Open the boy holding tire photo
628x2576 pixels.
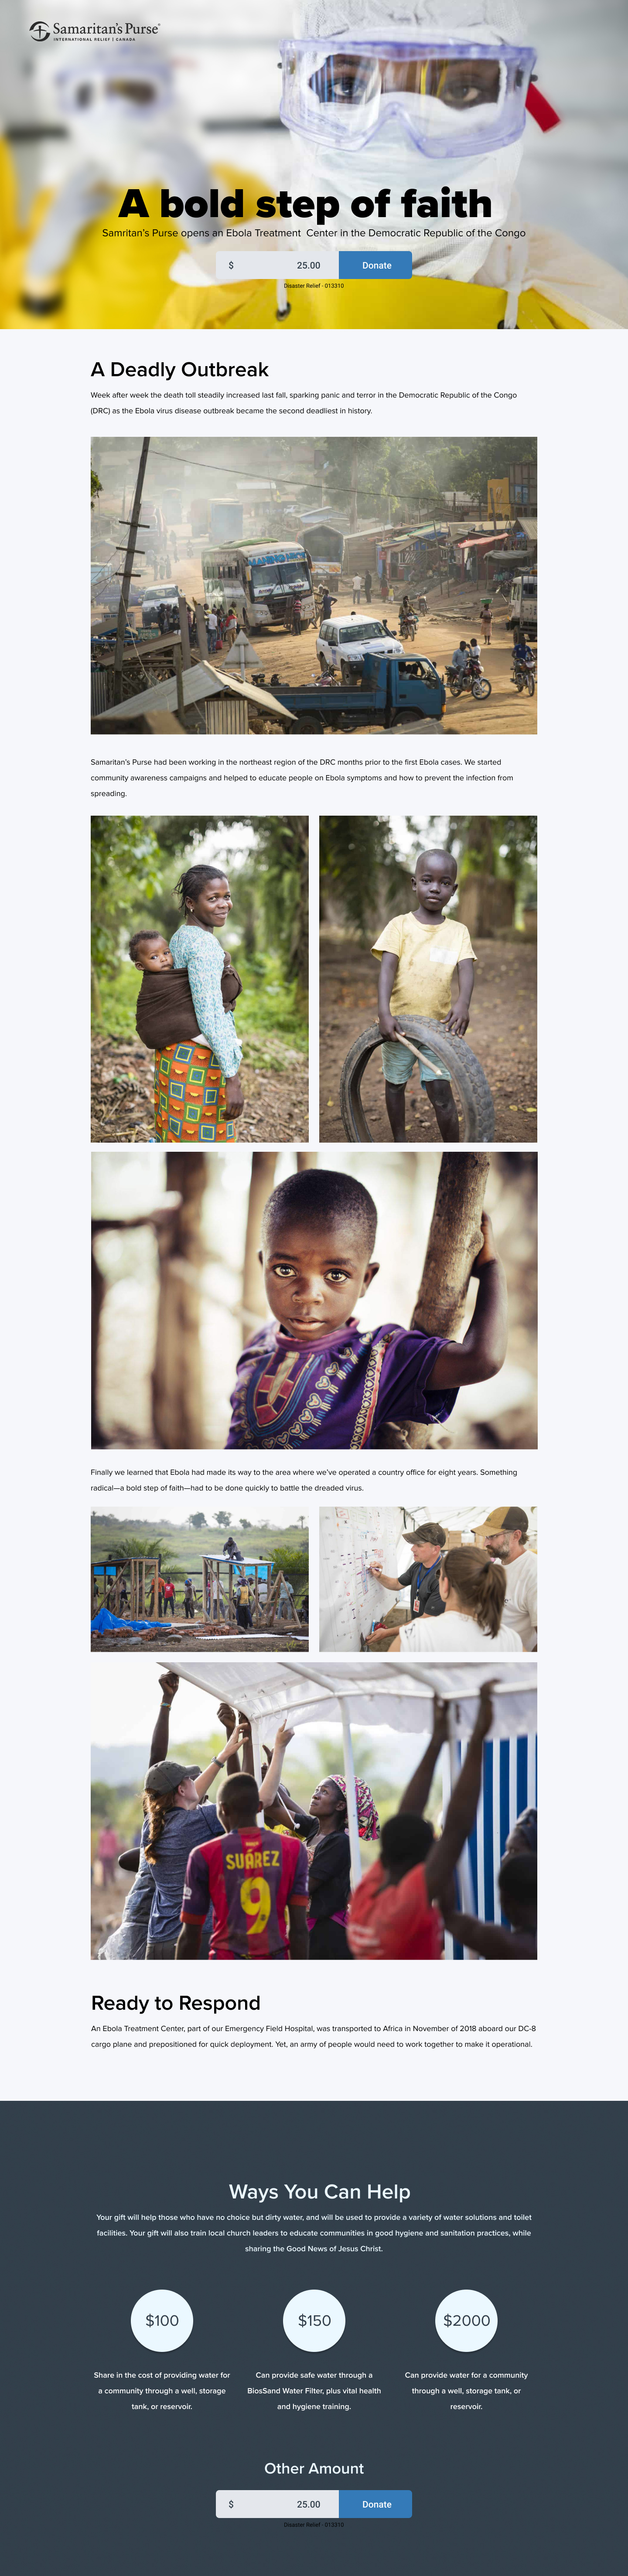click(428, 979)
